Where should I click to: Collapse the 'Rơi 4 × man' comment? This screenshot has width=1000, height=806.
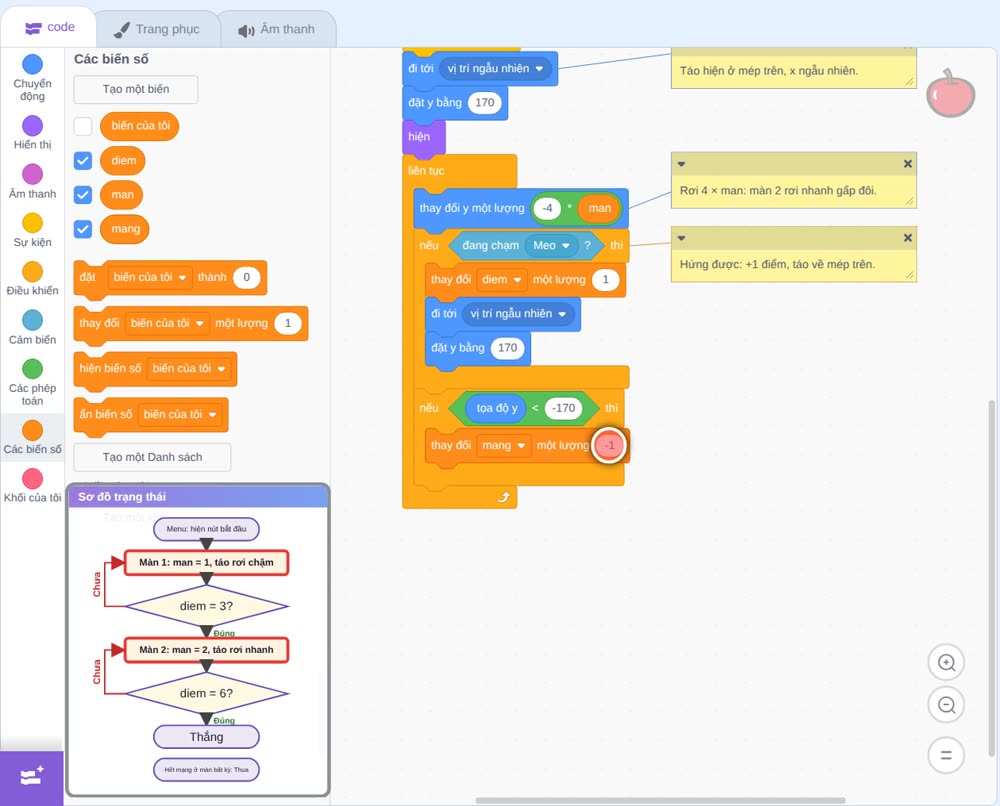[681, 164]
